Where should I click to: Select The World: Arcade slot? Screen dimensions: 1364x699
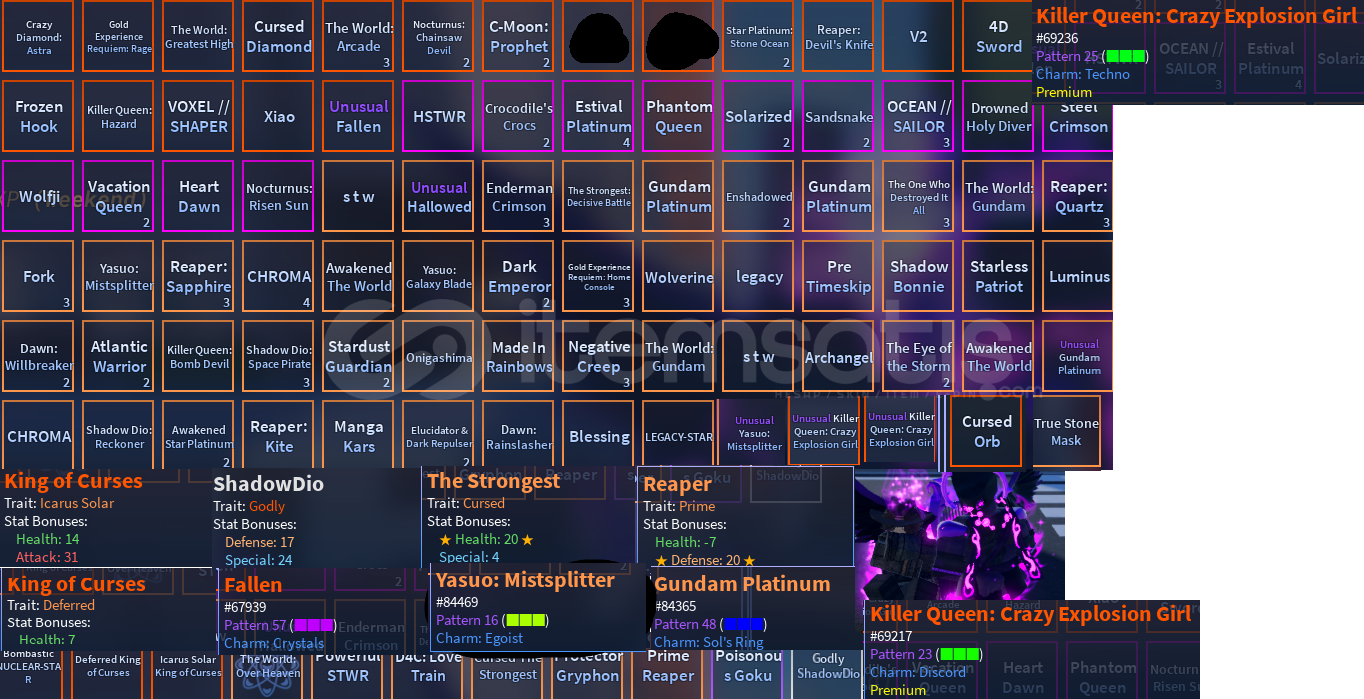coord(359,36)
